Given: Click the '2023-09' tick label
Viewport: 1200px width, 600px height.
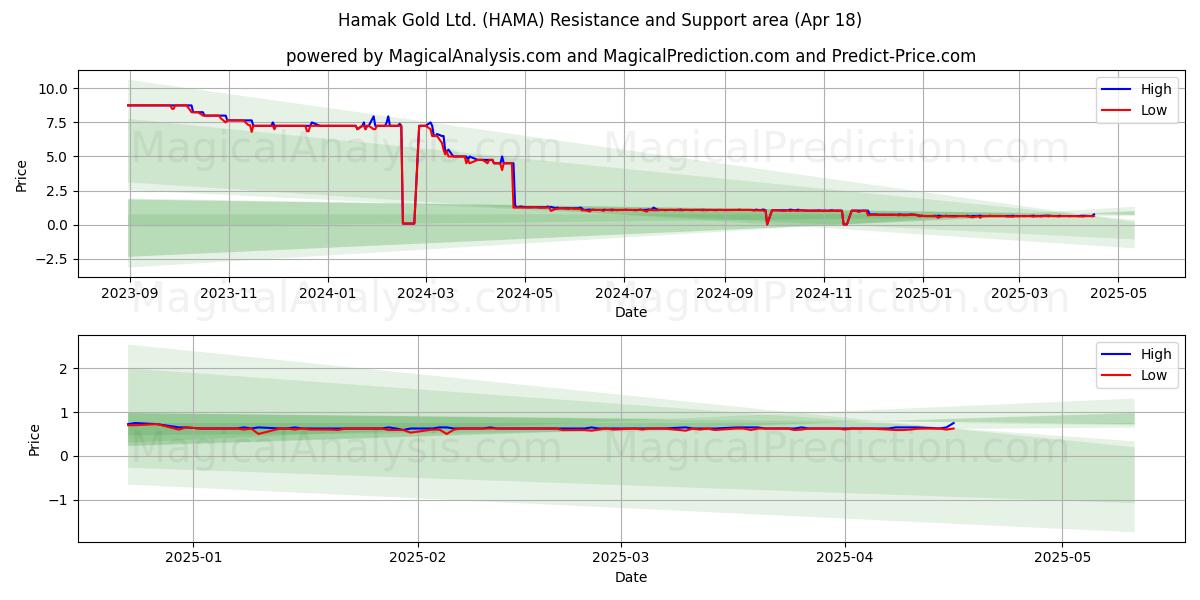Looking at the screenshot, I should [x=129, y=292].
